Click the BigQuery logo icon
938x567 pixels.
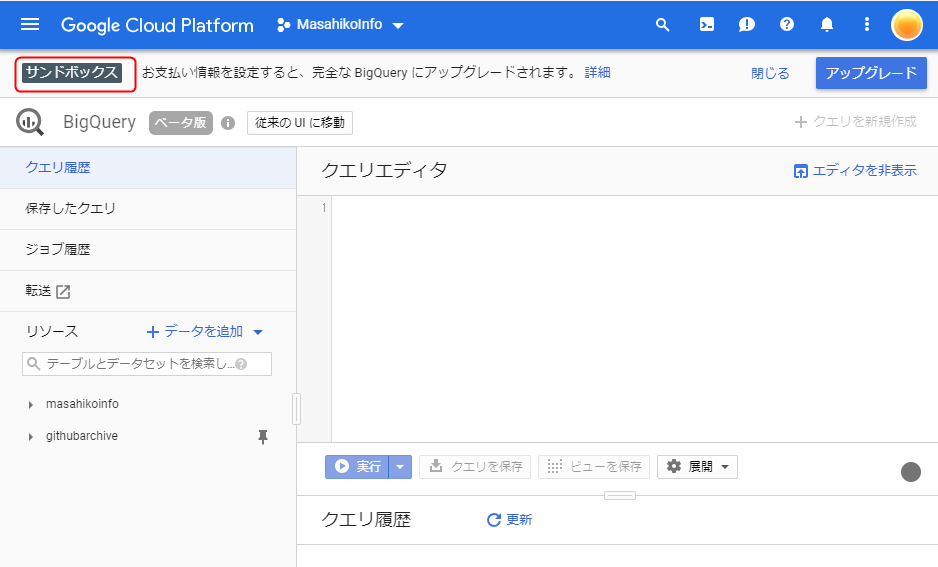pos(29,122)
